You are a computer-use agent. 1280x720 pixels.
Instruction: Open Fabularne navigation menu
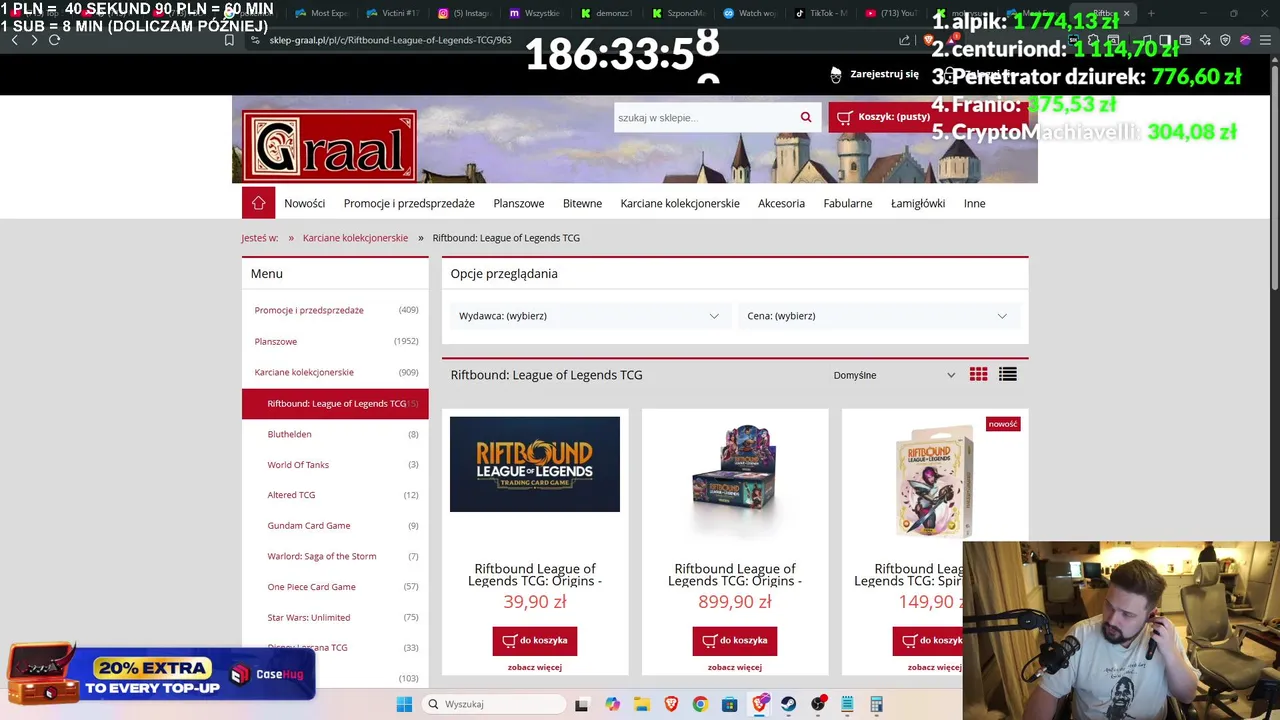coord(848,203)
